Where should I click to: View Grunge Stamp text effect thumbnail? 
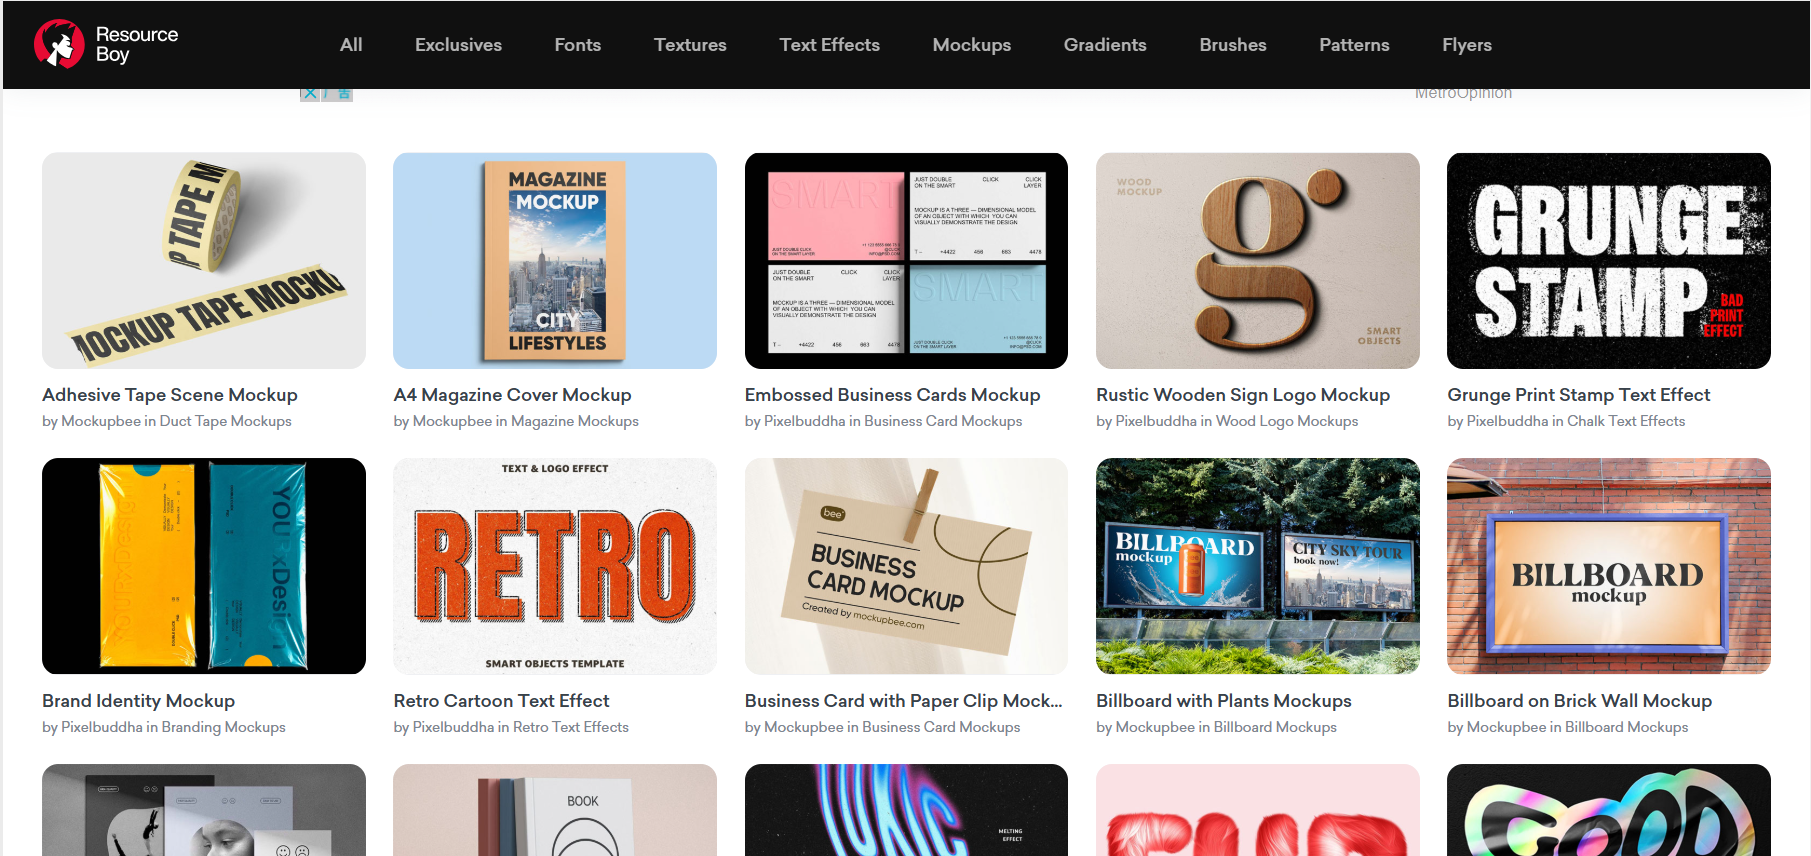(x=1609, y=261)
